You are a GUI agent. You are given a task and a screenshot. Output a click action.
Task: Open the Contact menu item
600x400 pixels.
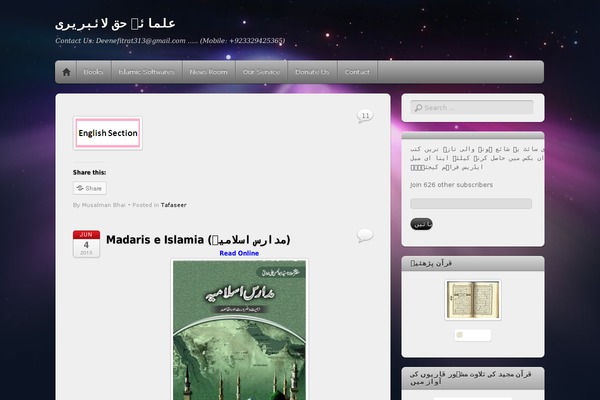point(357,72)
